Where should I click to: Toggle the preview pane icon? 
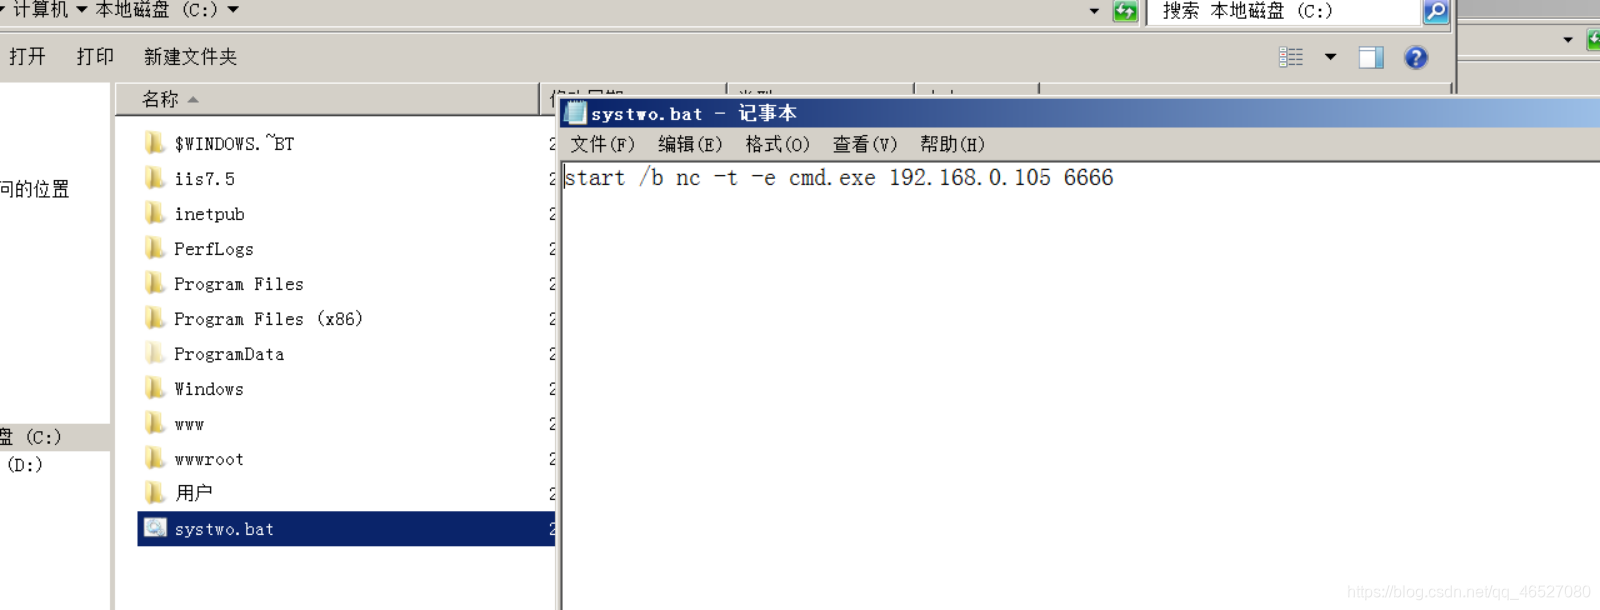(x=1371, y=57)
